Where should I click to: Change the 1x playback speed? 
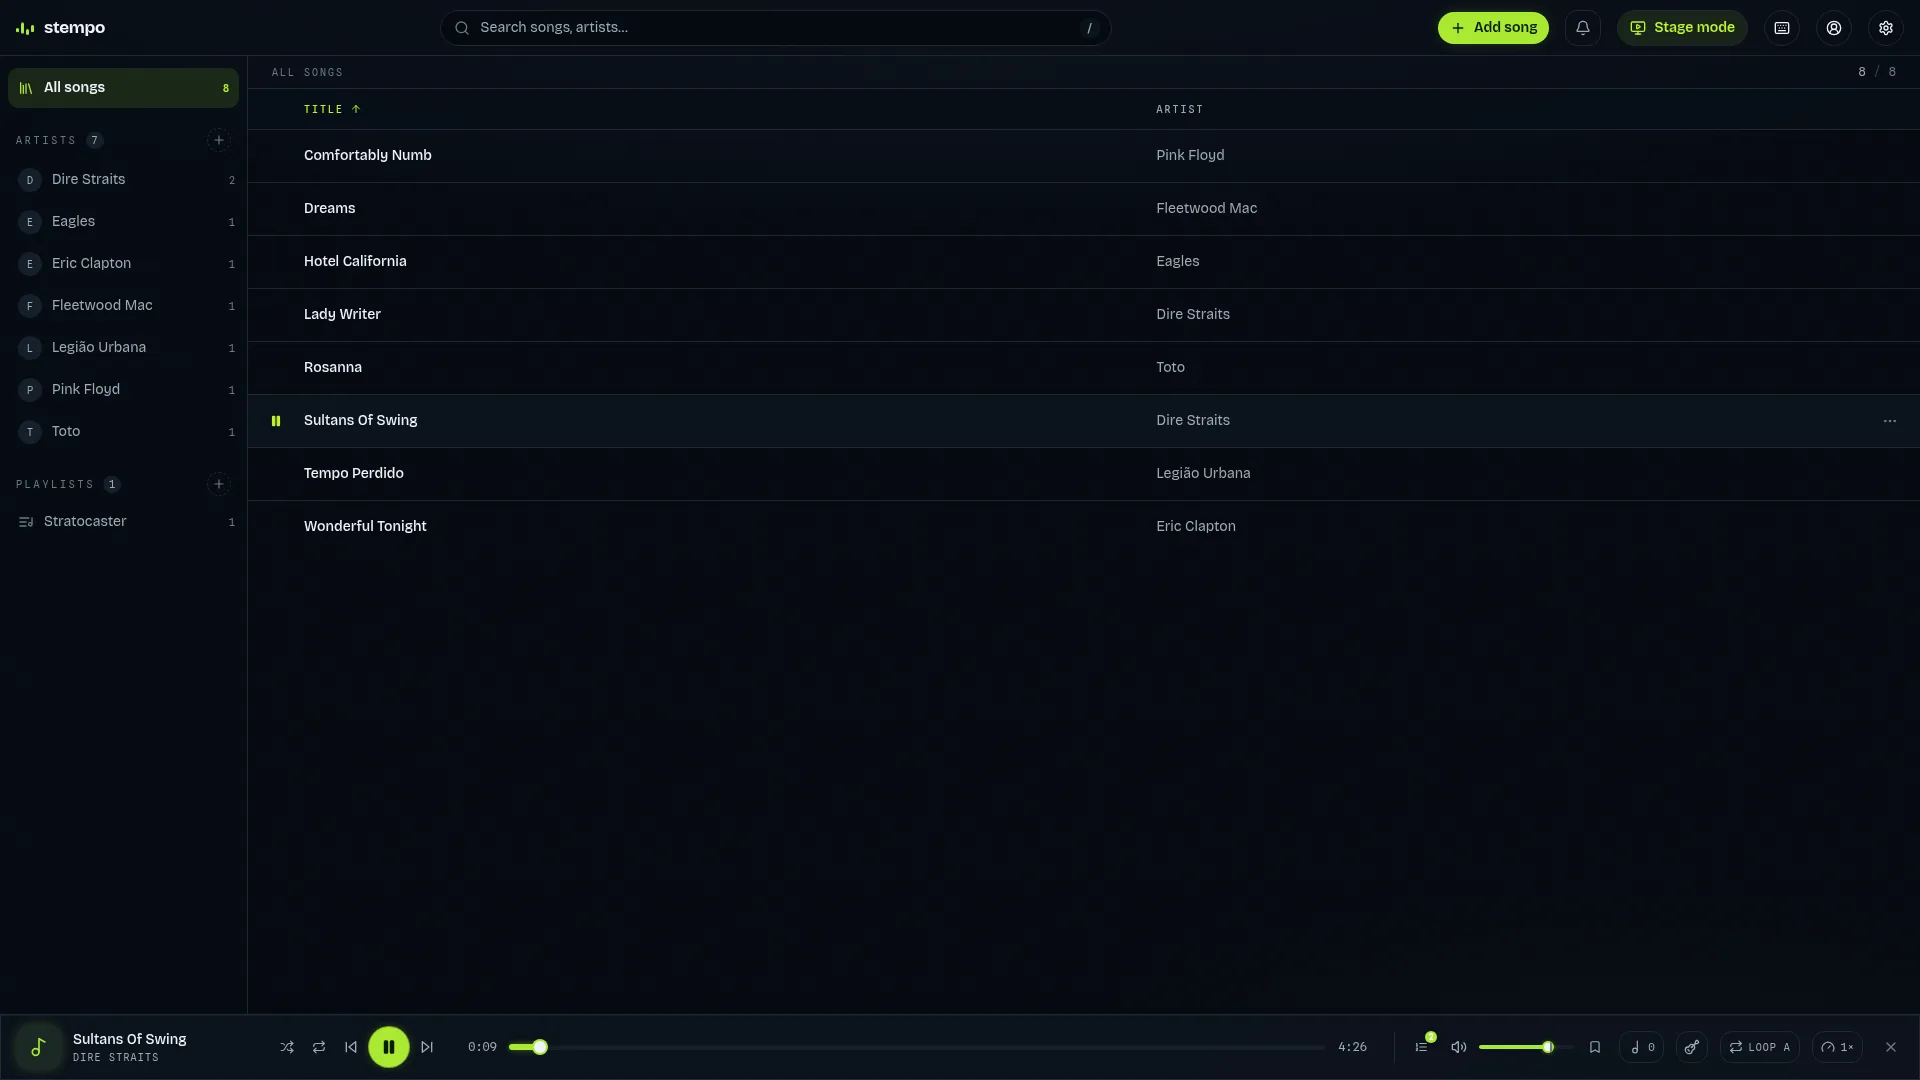1837,1047
